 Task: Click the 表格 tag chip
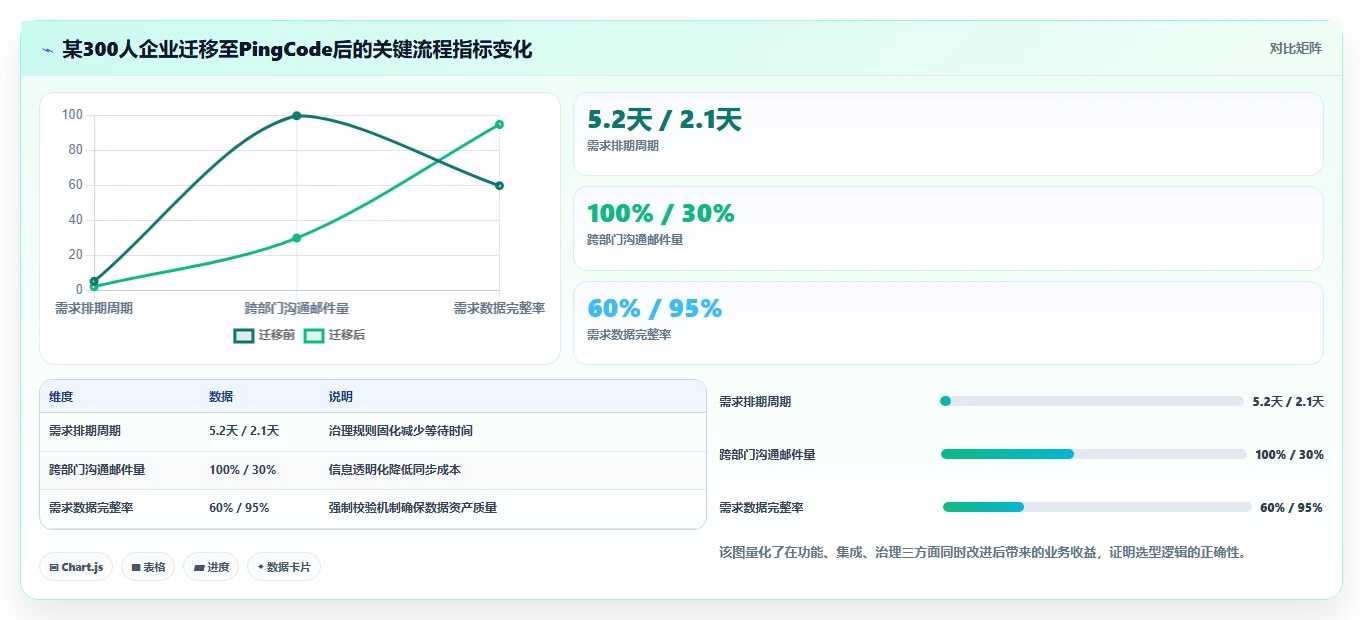[x=148, y=567]
